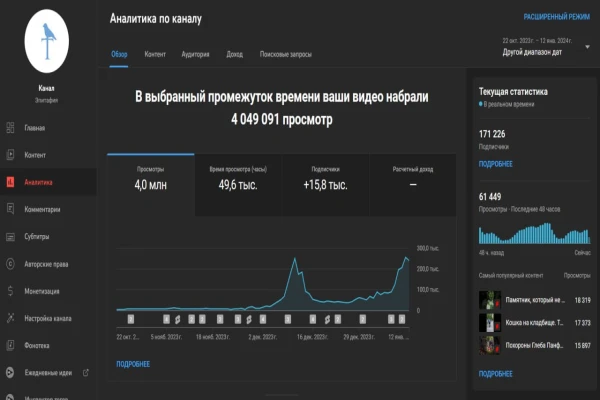This screenshot has height=400, width=600.
Task: Click the 171 226 subscribers count
Action: 492,134
